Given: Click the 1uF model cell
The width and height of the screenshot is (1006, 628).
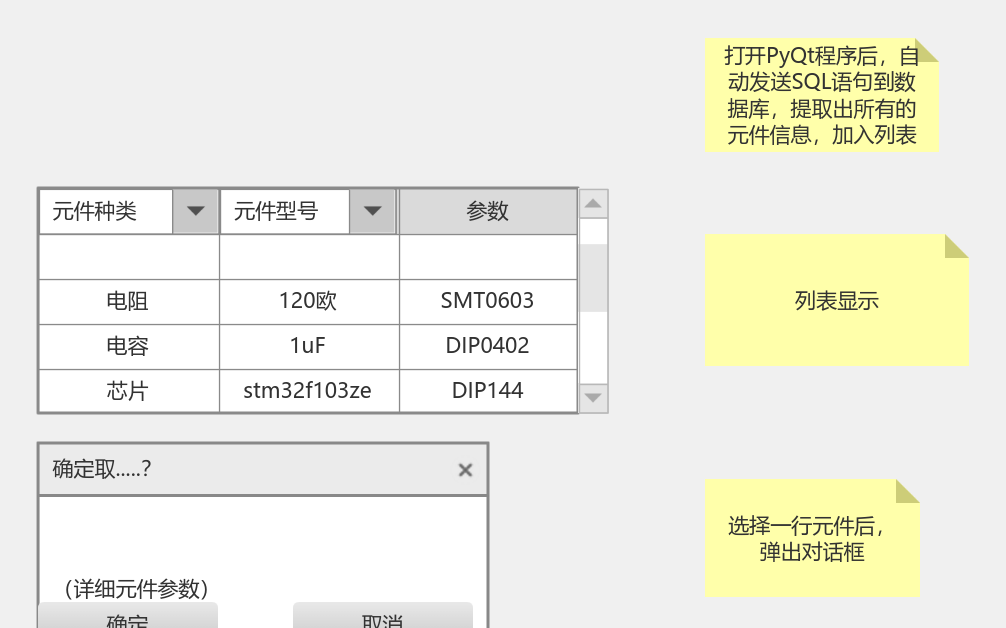Looking at the screenshot, I should click(307, 346).
